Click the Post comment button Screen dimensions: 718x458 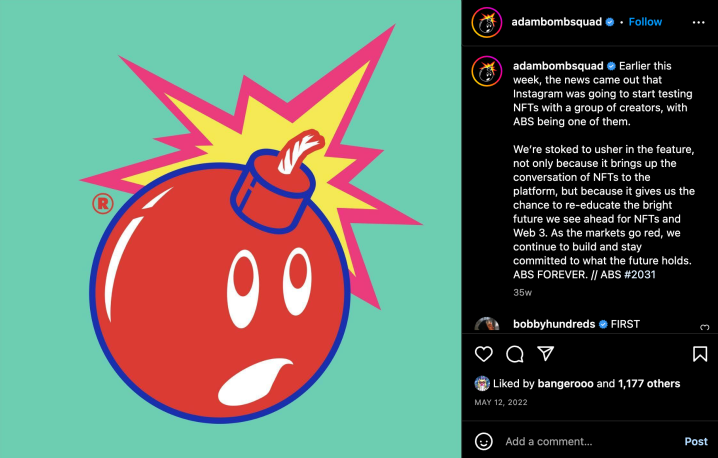point(696,442)
